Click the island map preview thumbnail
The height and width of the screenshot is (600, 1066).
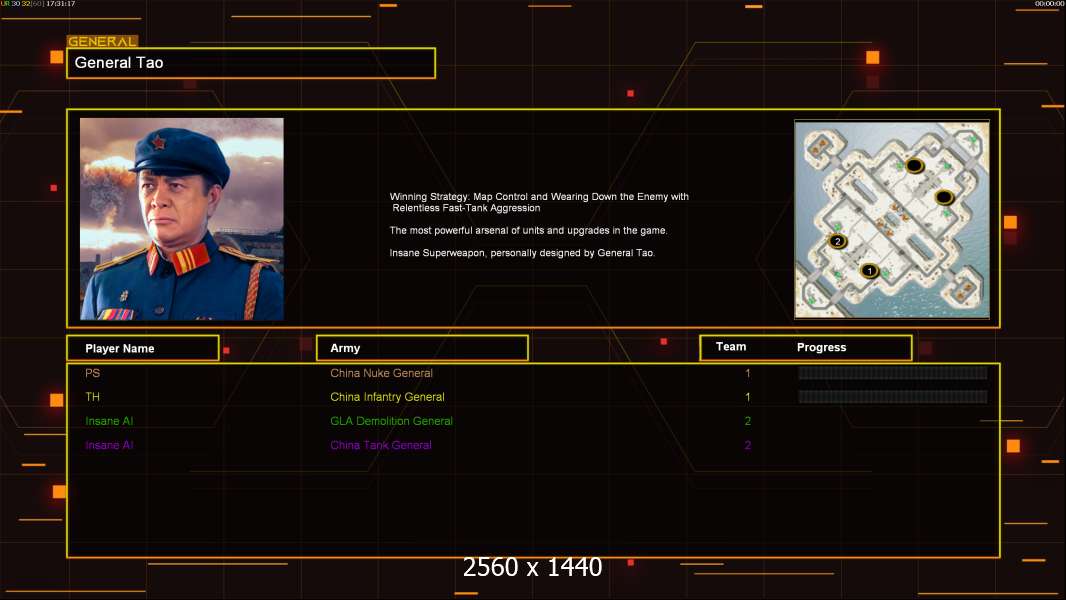892,219
